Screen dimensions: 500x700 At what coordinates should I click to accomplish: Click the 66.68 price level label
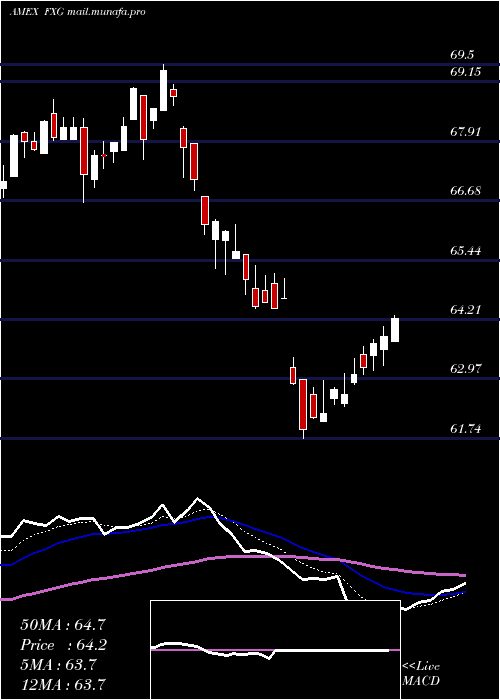[x=466, y=191]
